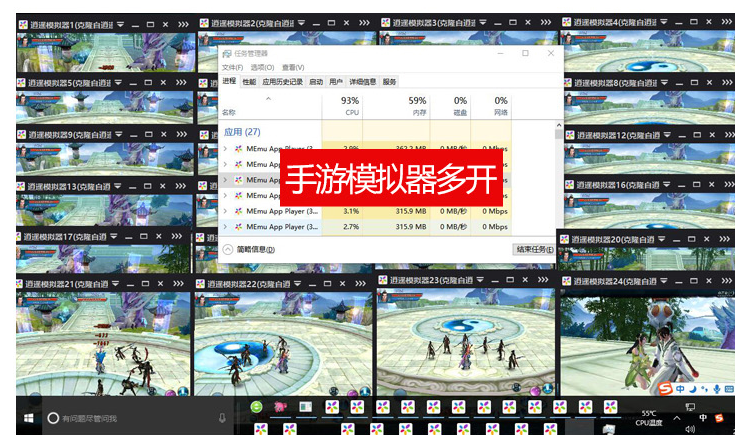Sort processes by 磁盘 column header
Viewport: 735px width, 435px height.
tap(451, 106)
